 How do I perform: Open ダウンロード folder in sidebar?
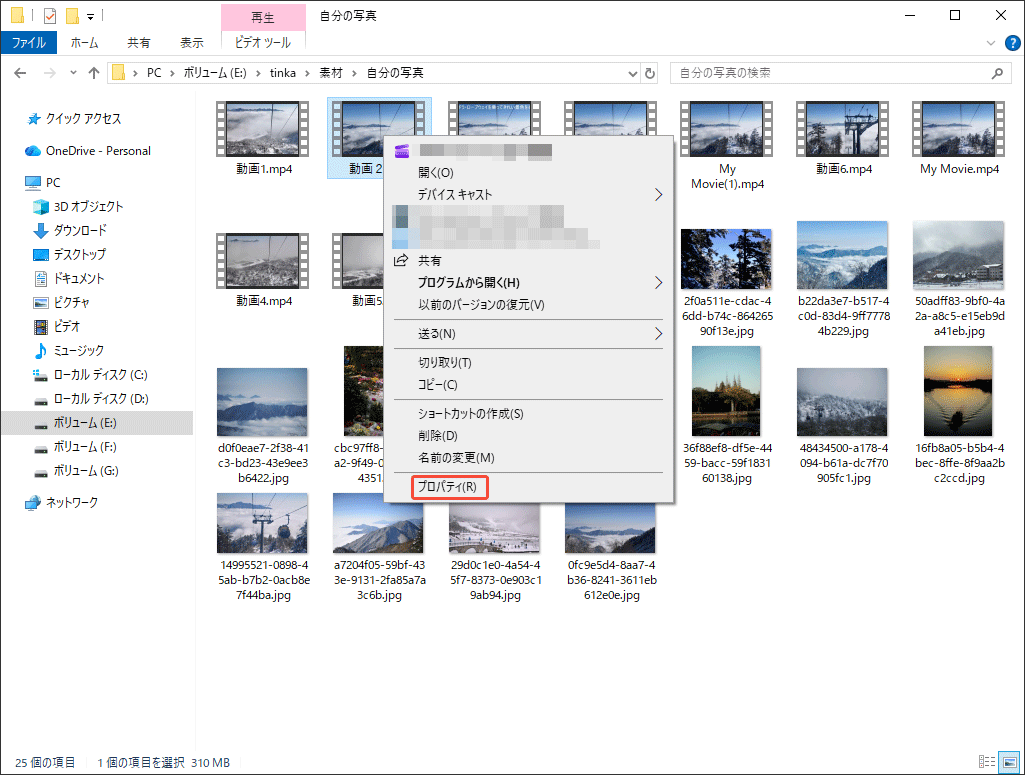tap(69, 230)
